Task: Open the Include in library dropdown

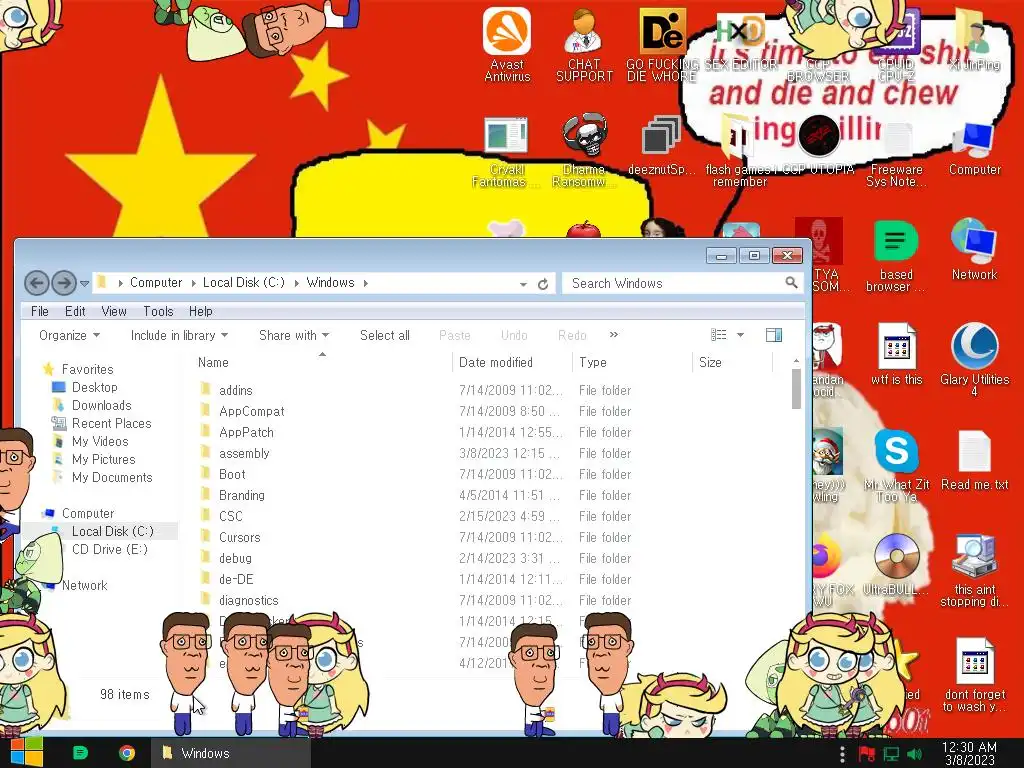Action: pos(179,335)
